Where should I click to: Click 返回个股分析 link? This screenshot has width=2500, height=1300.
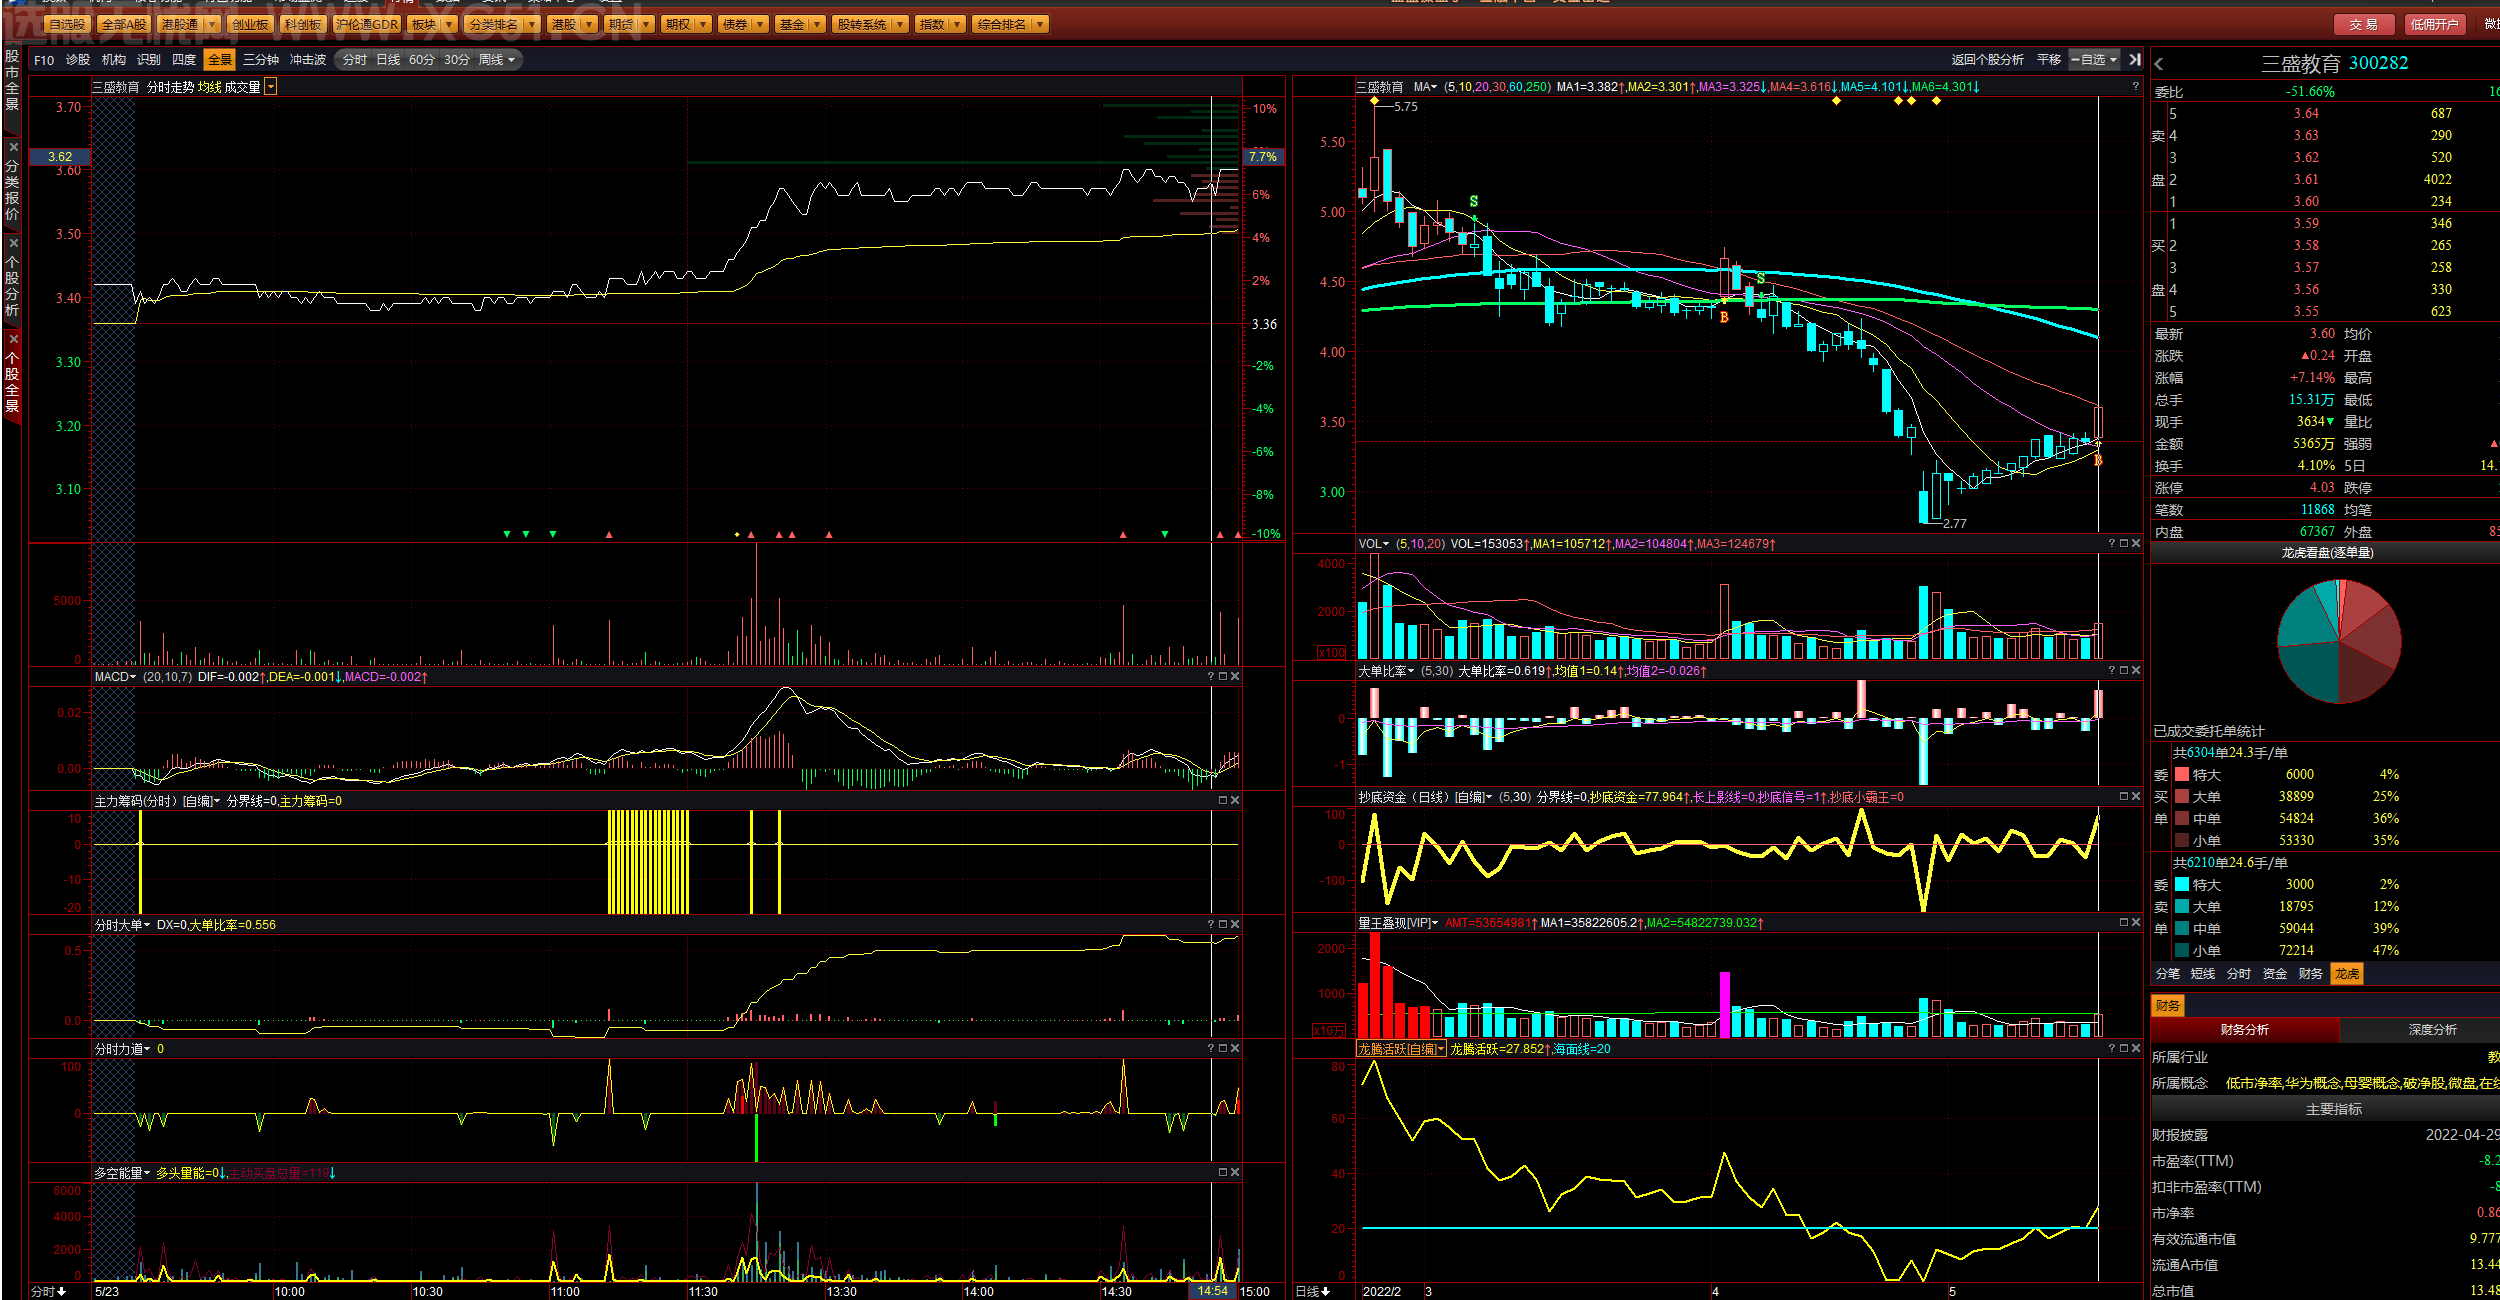1987,60
